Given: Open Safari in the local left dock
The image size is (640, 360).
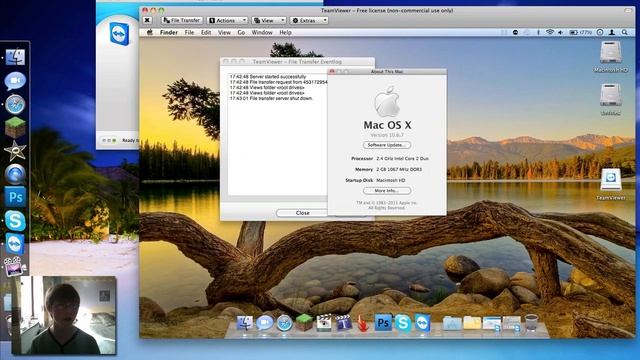Looking at the screenshot, I should [15, 104].
